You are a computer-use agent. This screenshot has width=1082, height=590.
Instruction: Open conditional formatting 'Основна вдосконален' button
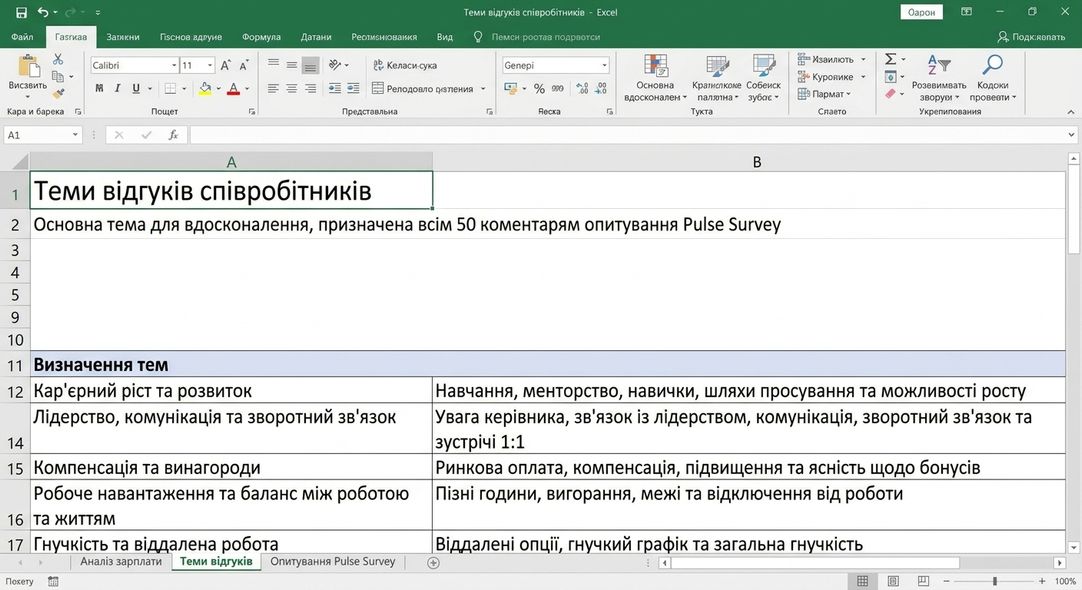(655, 78)
